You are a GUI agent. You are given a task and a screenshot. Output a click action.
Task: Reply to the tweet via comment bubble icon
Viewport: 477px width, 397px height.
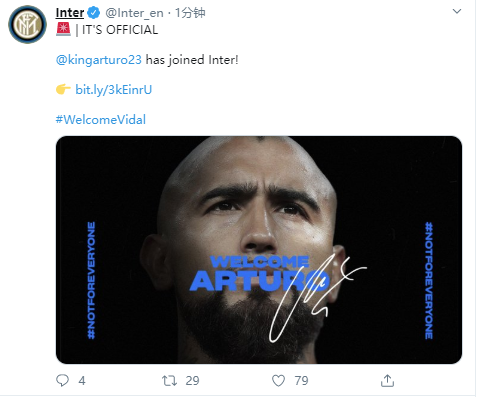pos(62,380)
